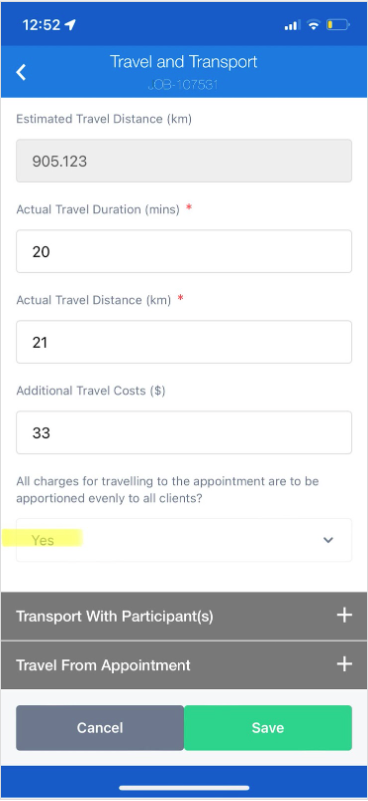Focus the Actual Travel Duration field
368x801 pixels.
[x=184, y=251]
